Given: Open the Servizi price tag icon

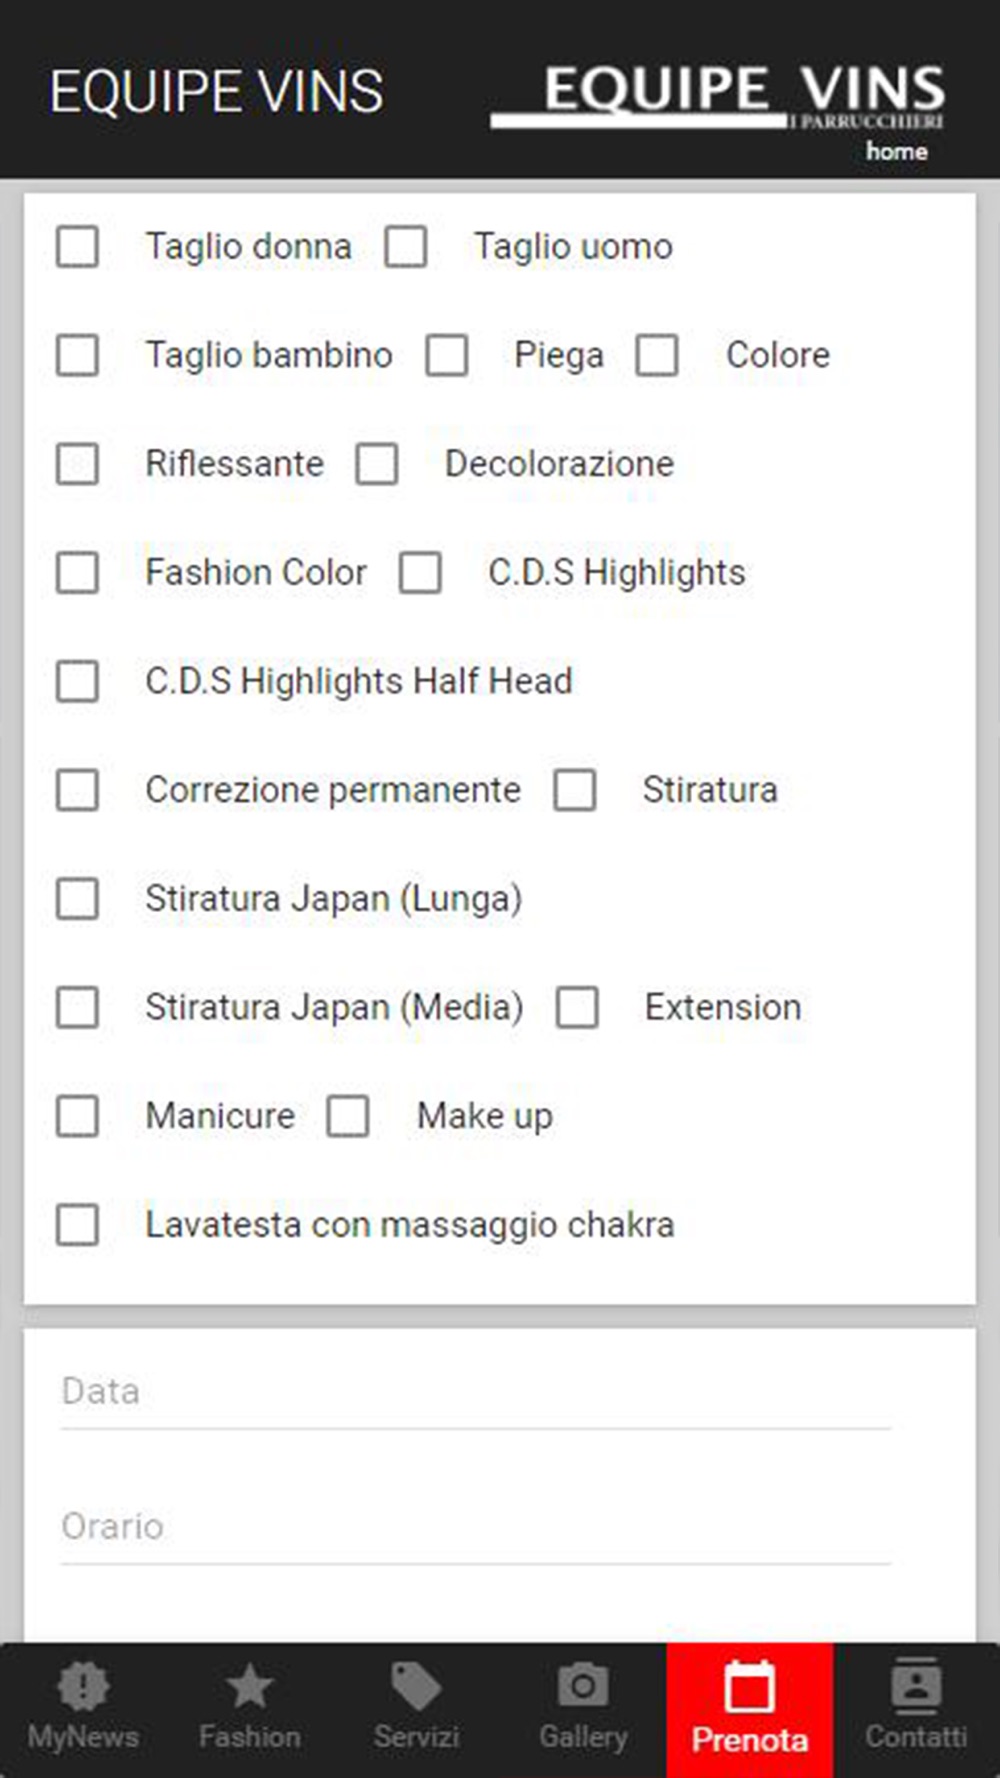Looking at the screenshot, I should [416, 1688].
